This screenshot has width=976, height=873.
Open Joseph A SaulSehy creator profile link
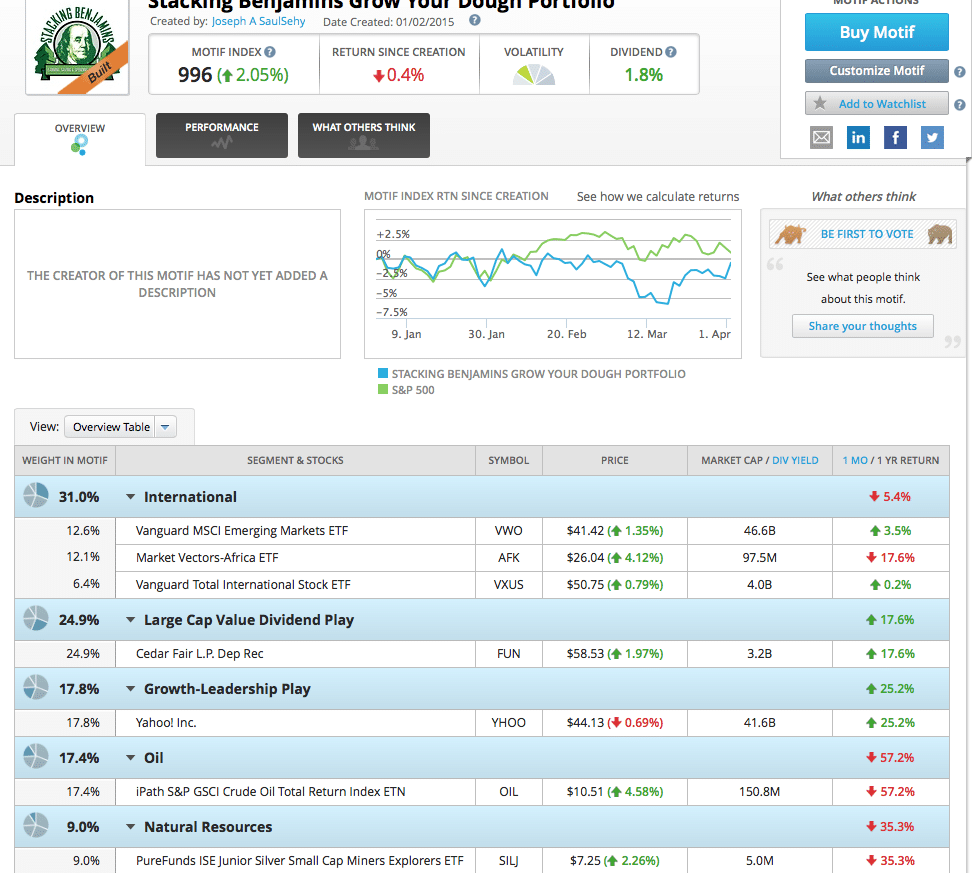pos(258,21)
